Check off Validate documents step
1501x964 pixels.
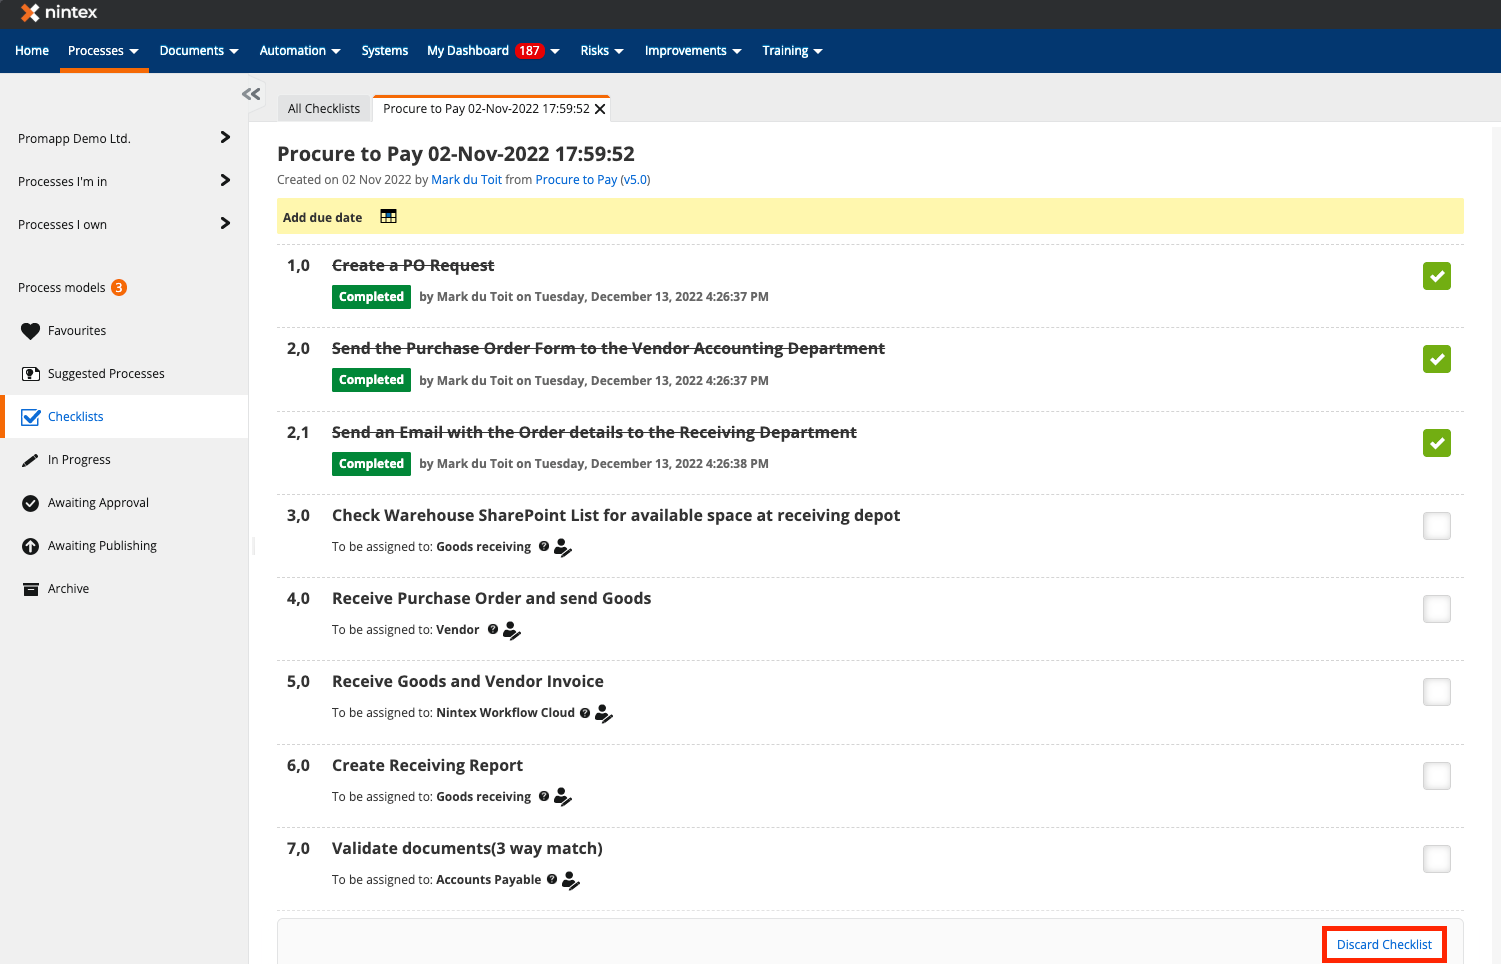[1437, 859]
